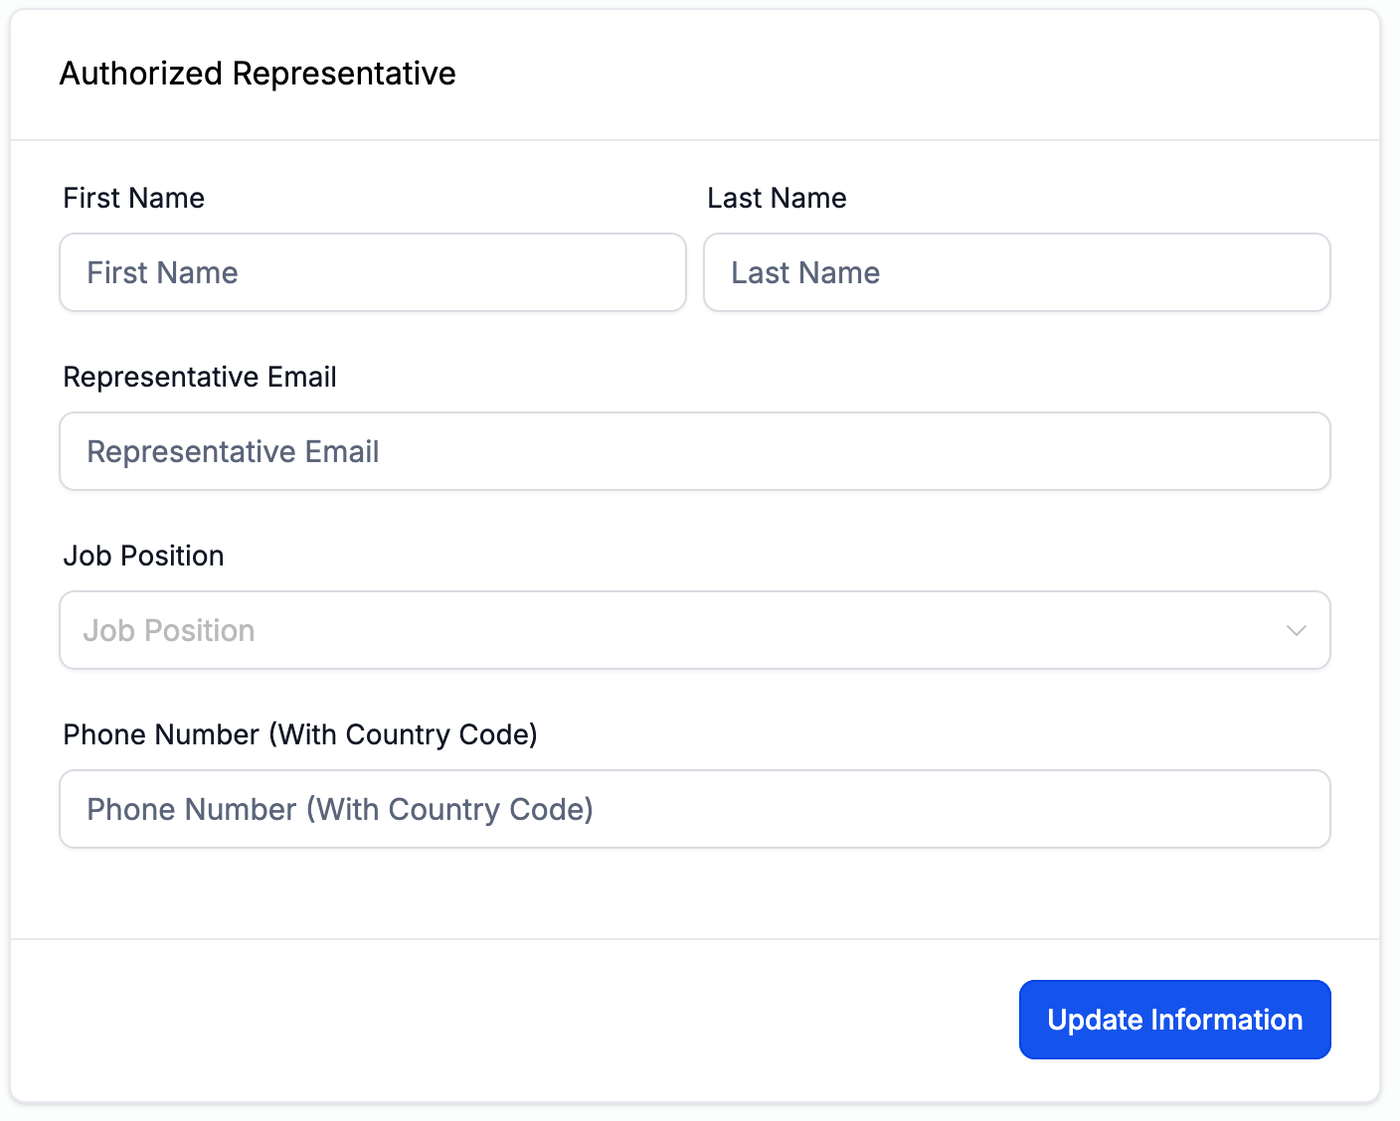1400x1121 pixels.
Task: Click the Job Position field label
Action: coord(144,556)
